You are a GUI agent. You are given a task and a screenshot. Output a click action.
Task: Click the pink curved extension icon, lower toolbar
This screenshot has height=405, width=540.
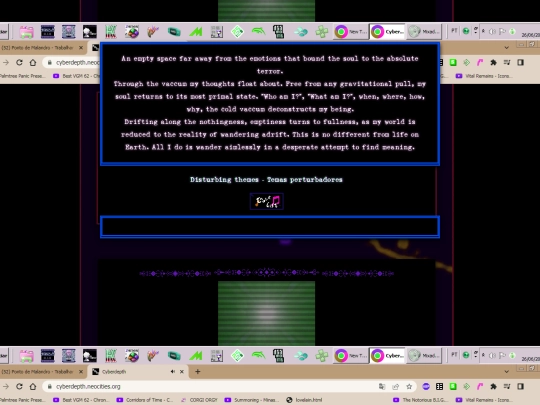click(x=480, y=386)
